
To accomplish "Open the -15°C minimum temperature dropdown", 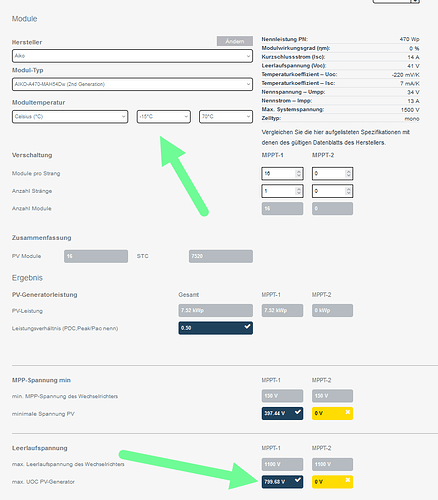I will coord(164,117).
